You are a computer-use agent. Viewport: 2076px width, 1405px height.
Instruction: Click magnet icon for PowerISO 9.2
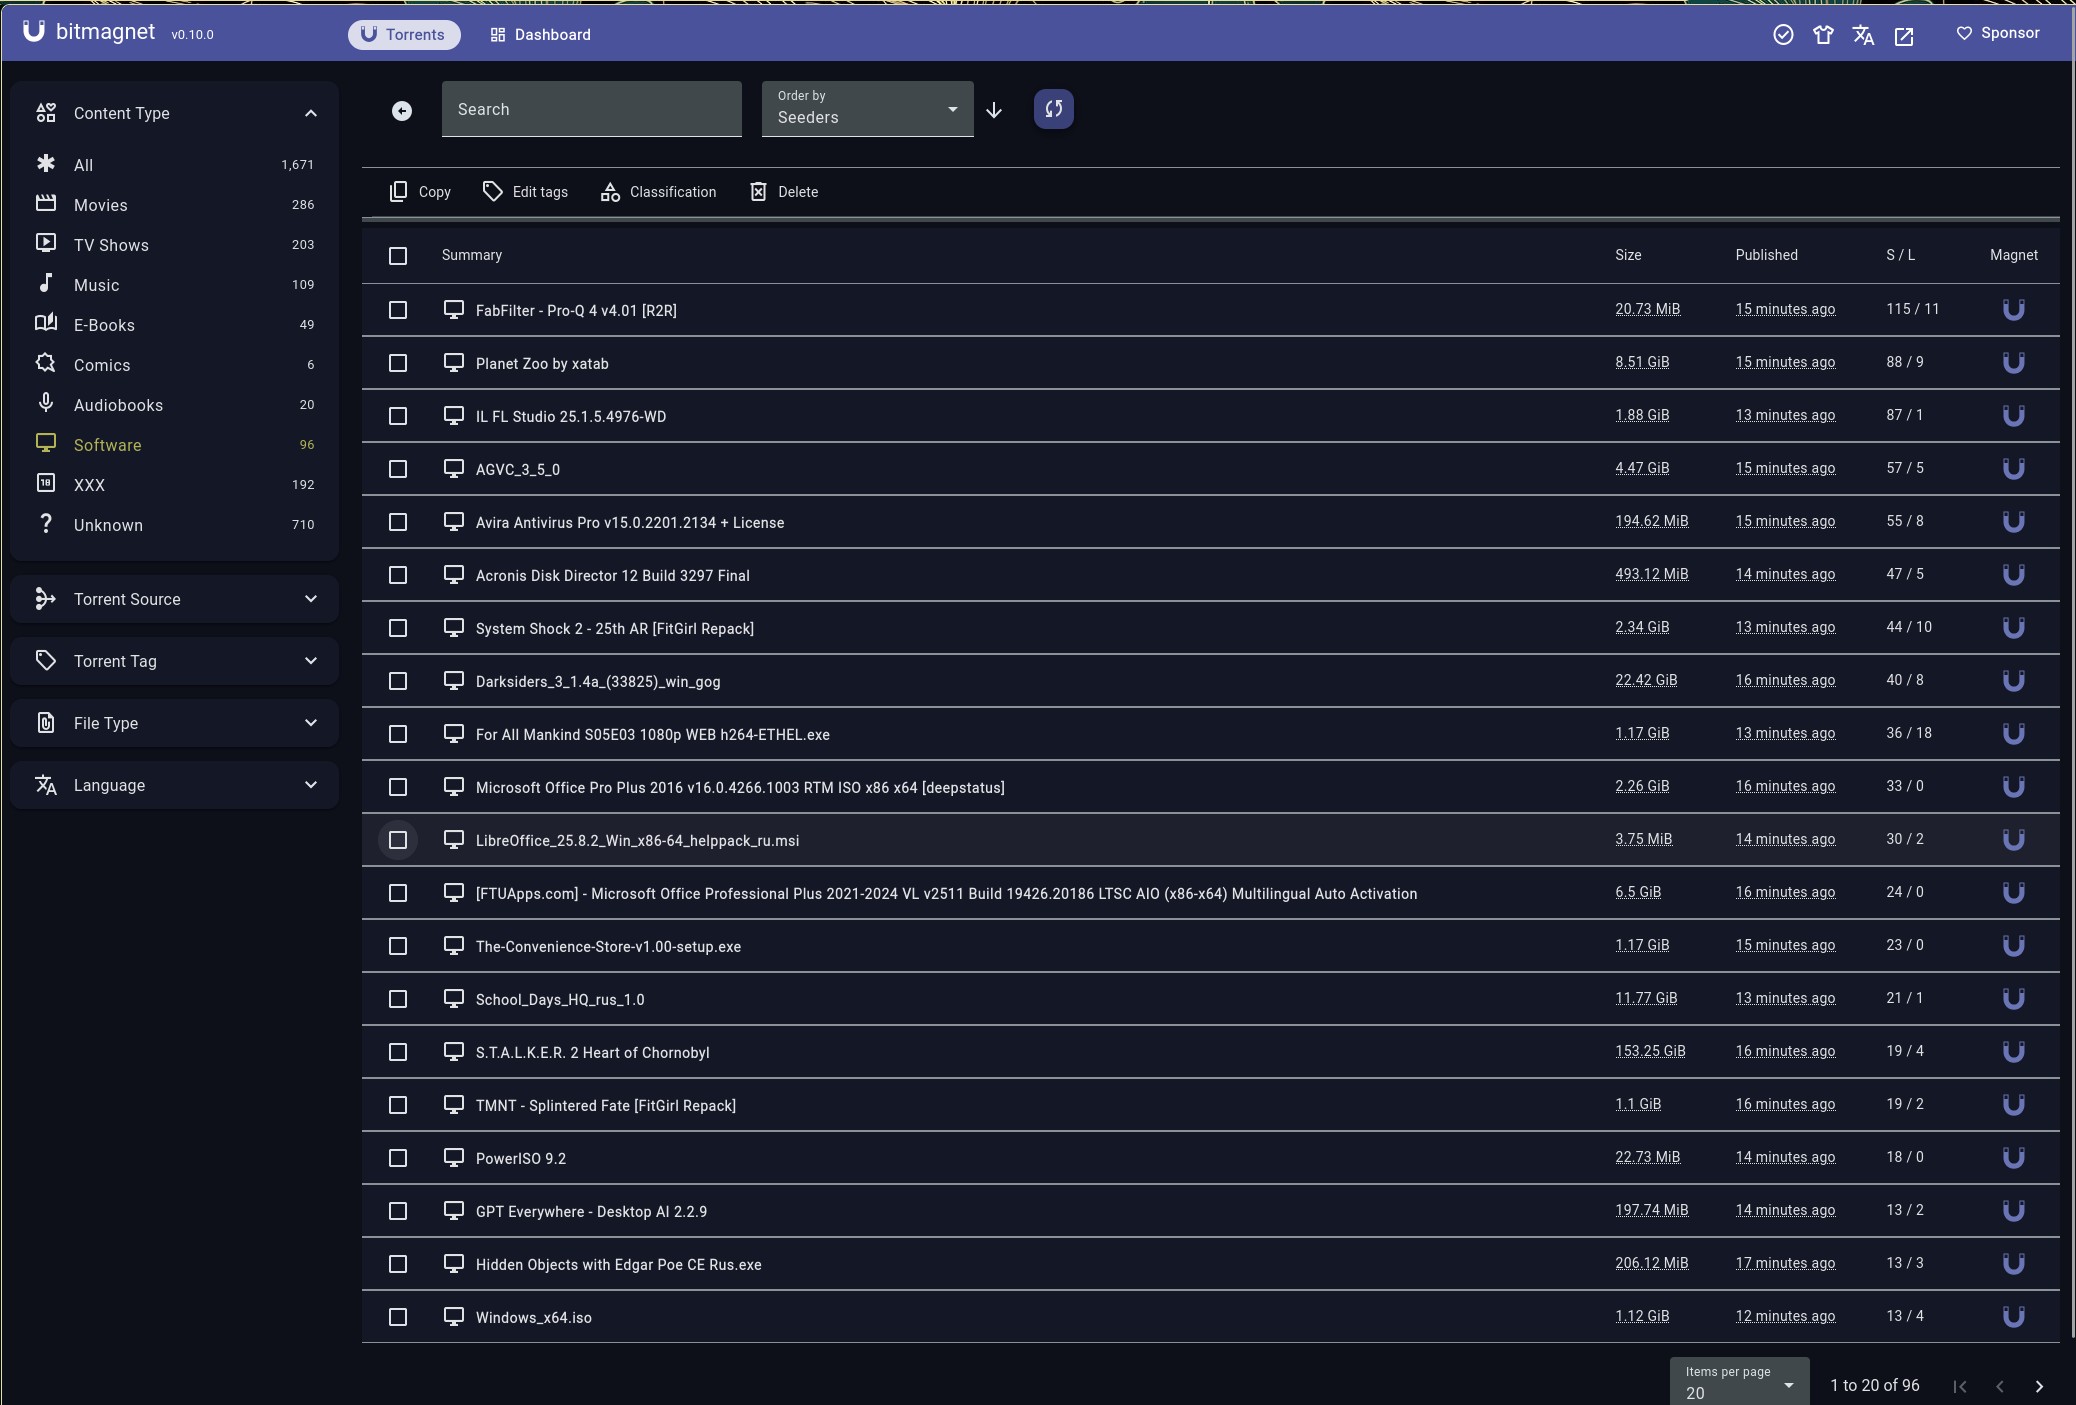tap(2013, 1157)
